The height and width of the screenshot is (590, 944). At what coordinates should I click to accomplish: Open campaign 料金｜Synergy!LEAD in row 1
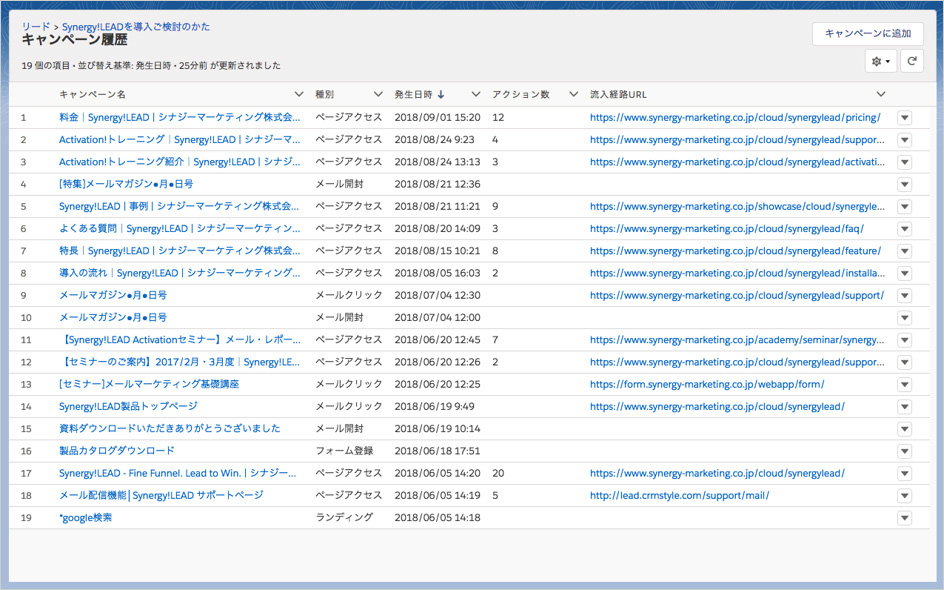[179, 117]
